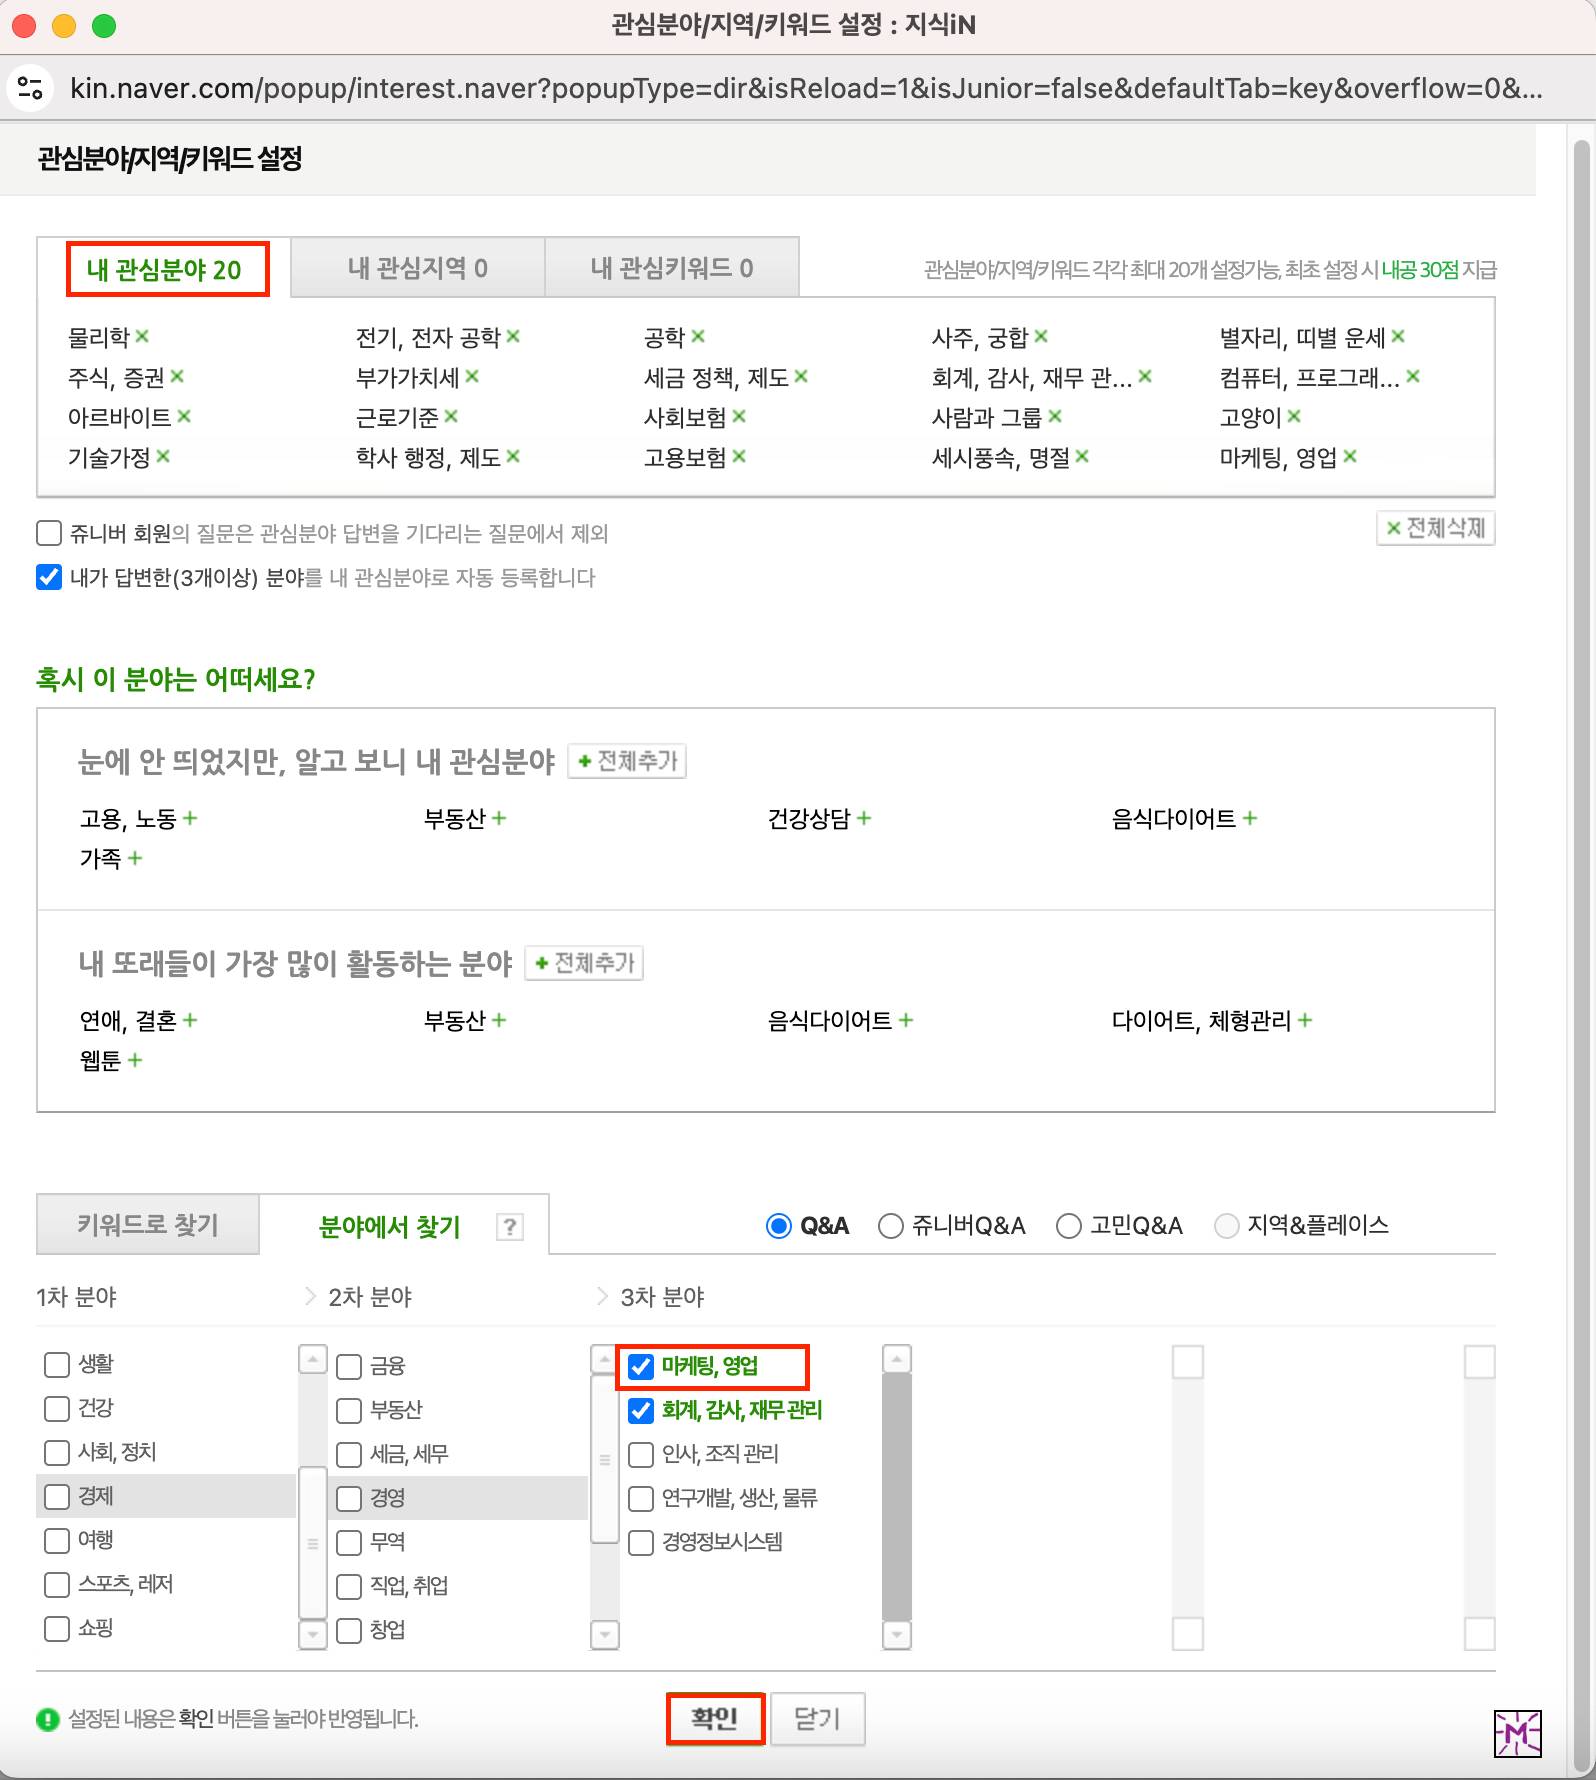Click site info icon in address bar
Image resolution: width=1596 pixels, height=1780 pixels.
pos(31,89)
